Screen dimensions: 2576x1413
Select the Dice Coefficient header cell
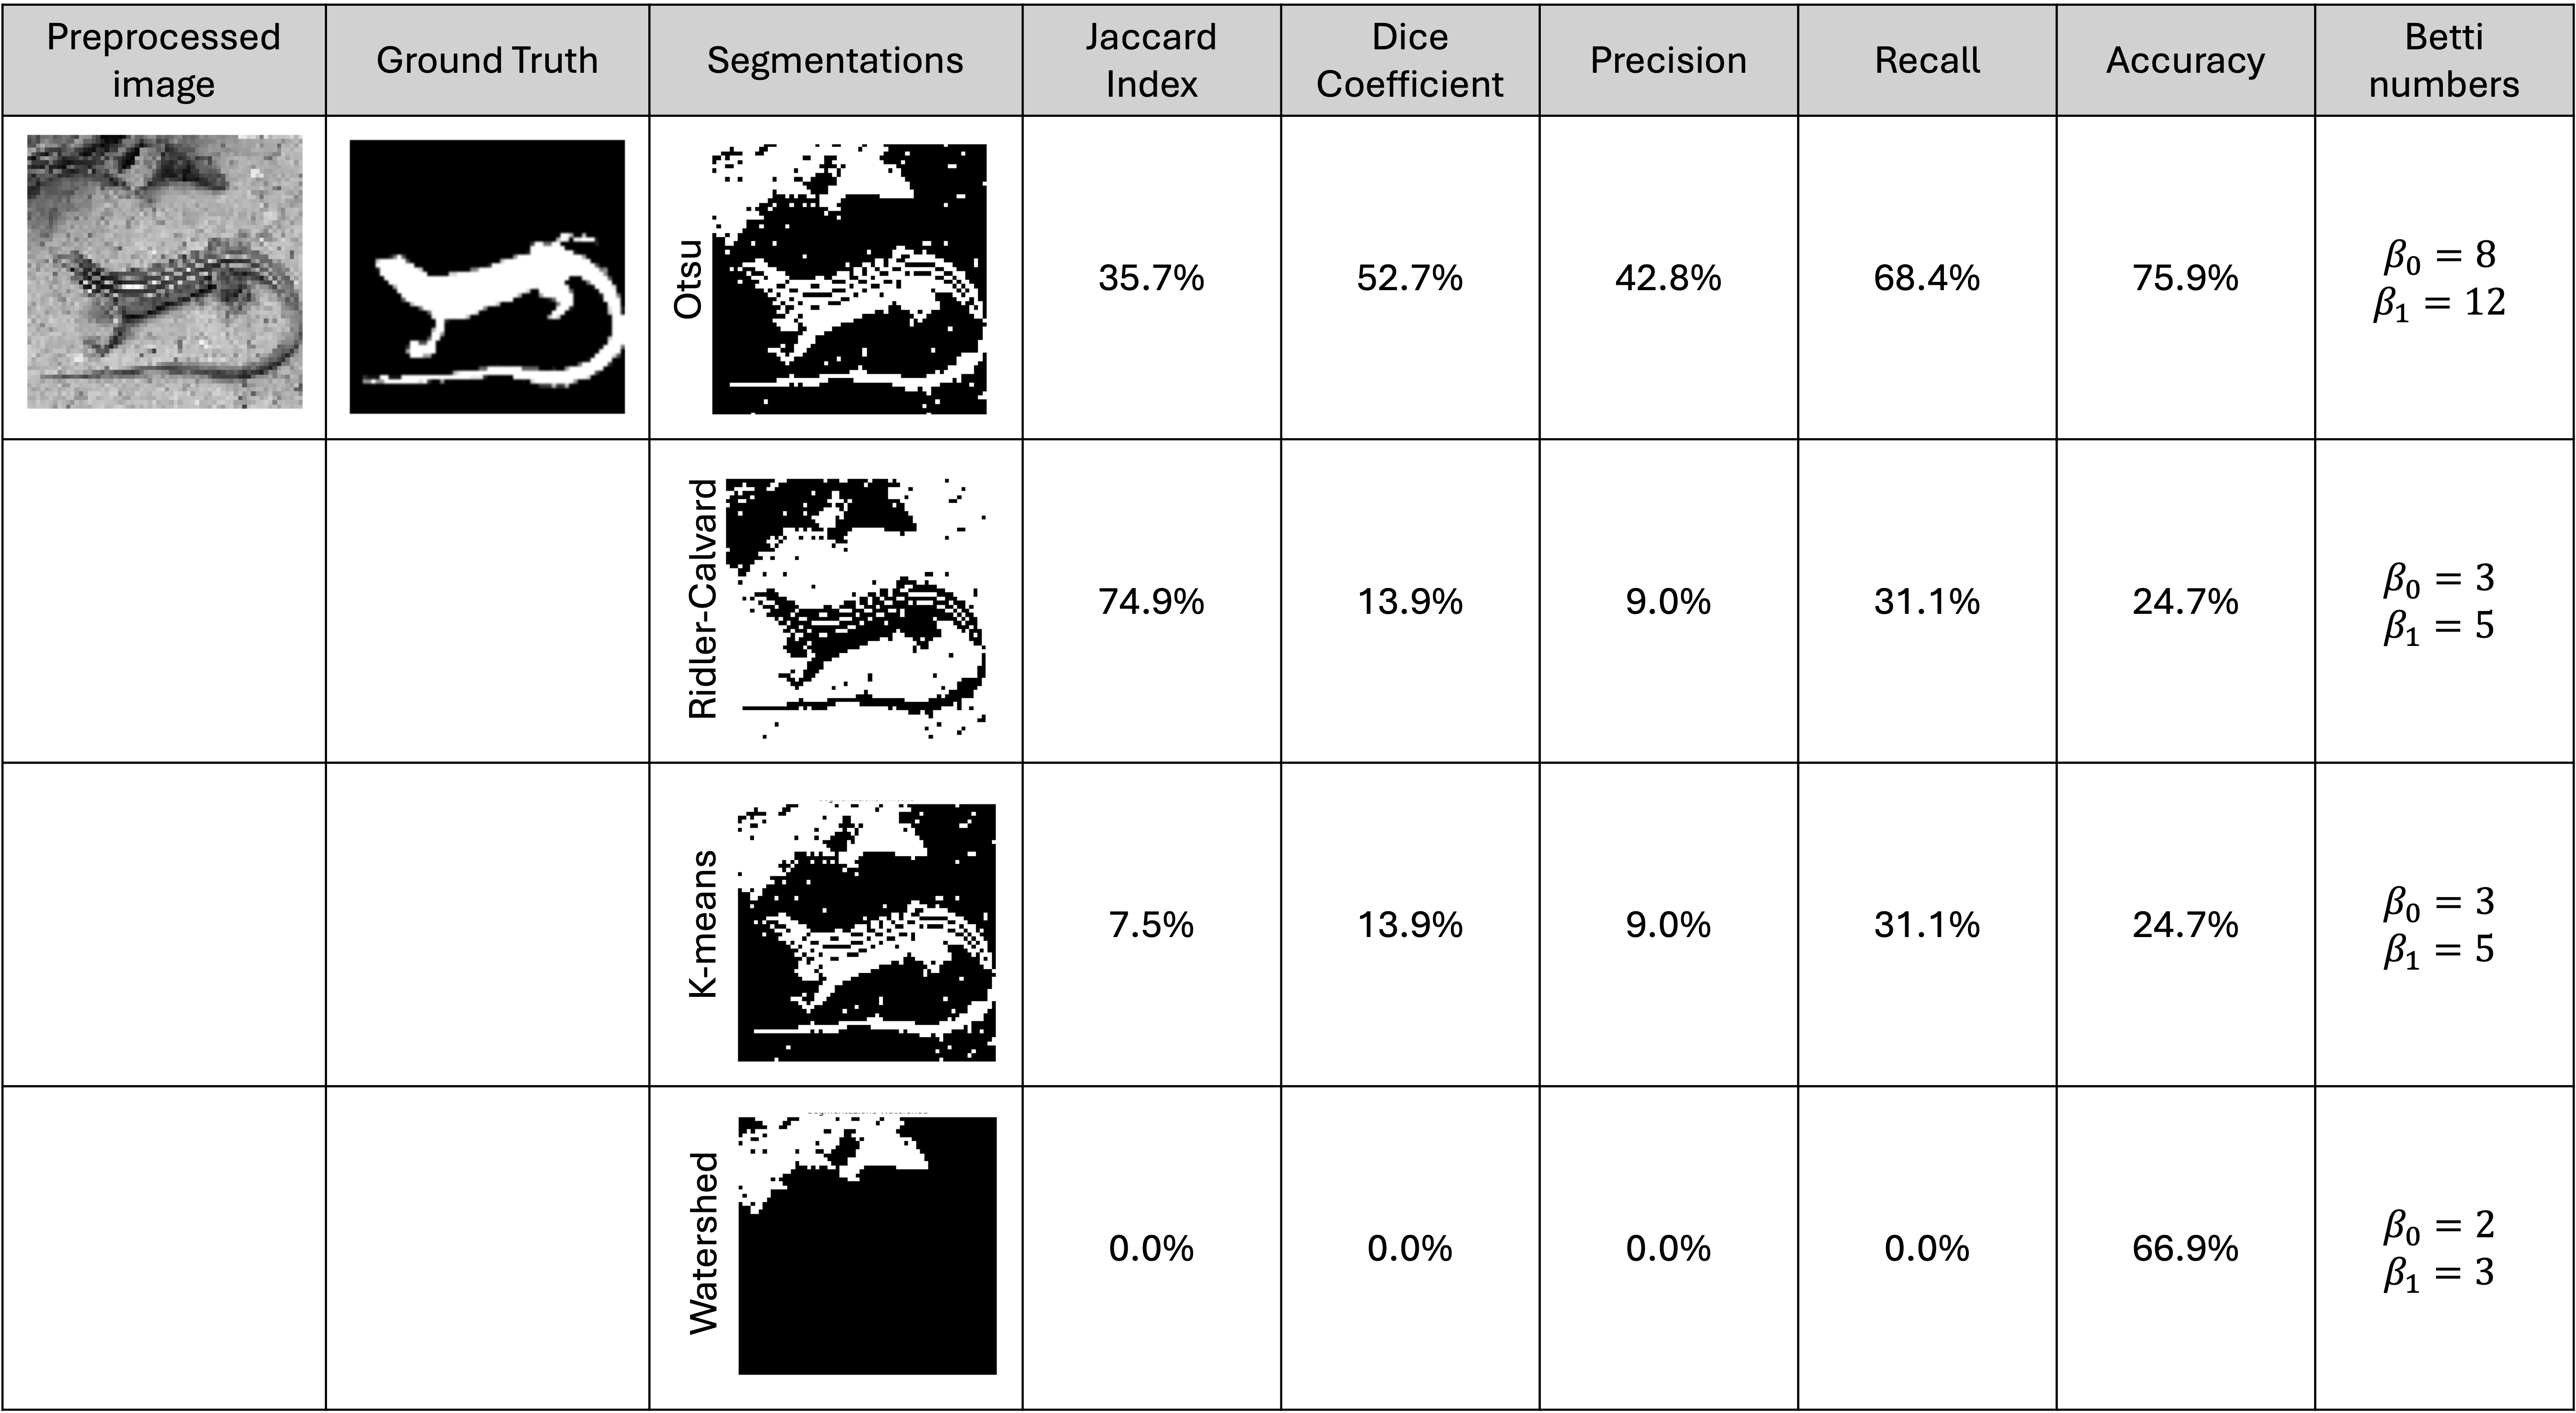(1409, 60)
